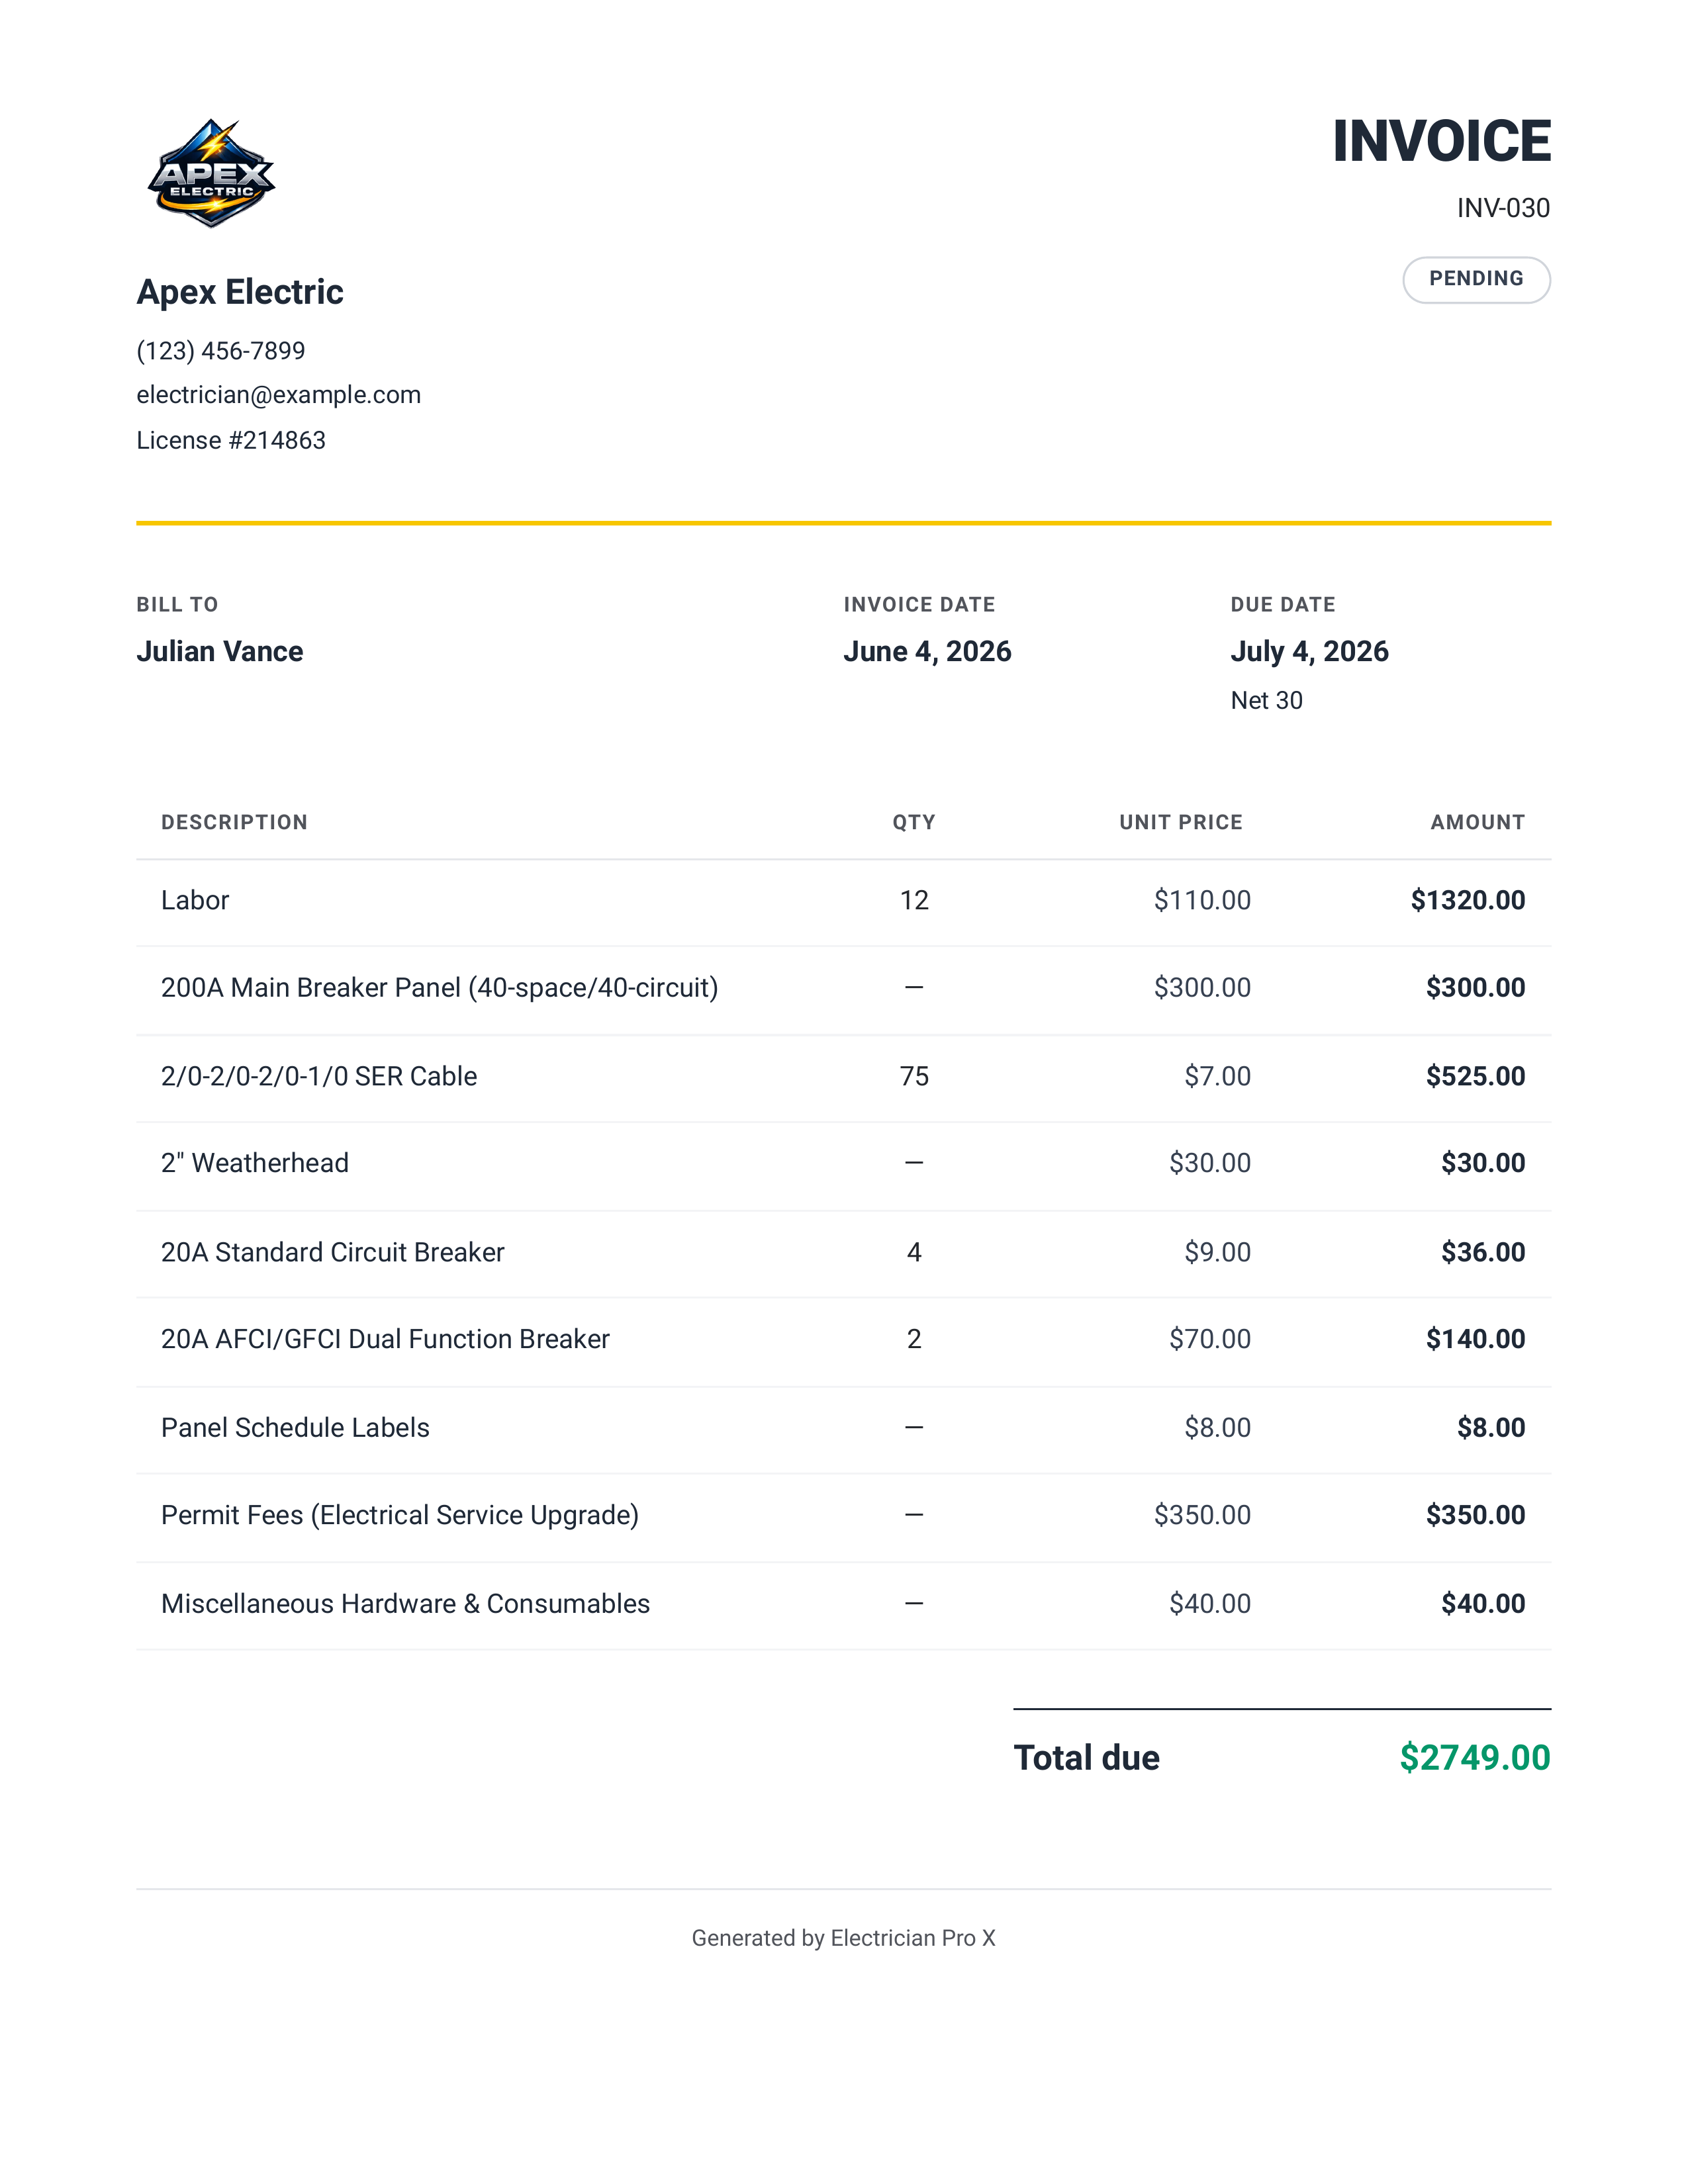The height and width of the screenshot is (2184, 1688).
Task: Click the email electrician@example.com
Action: click(x=279, y=395)
